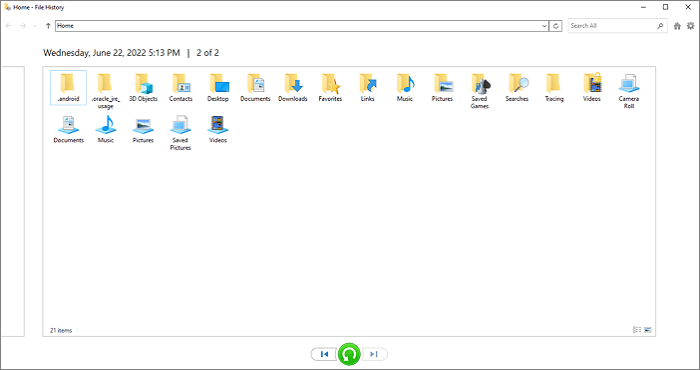The width and height of the screenshot is (700, 370).
Task: Select the Documents library in second row
Action: tap(68, 129)
